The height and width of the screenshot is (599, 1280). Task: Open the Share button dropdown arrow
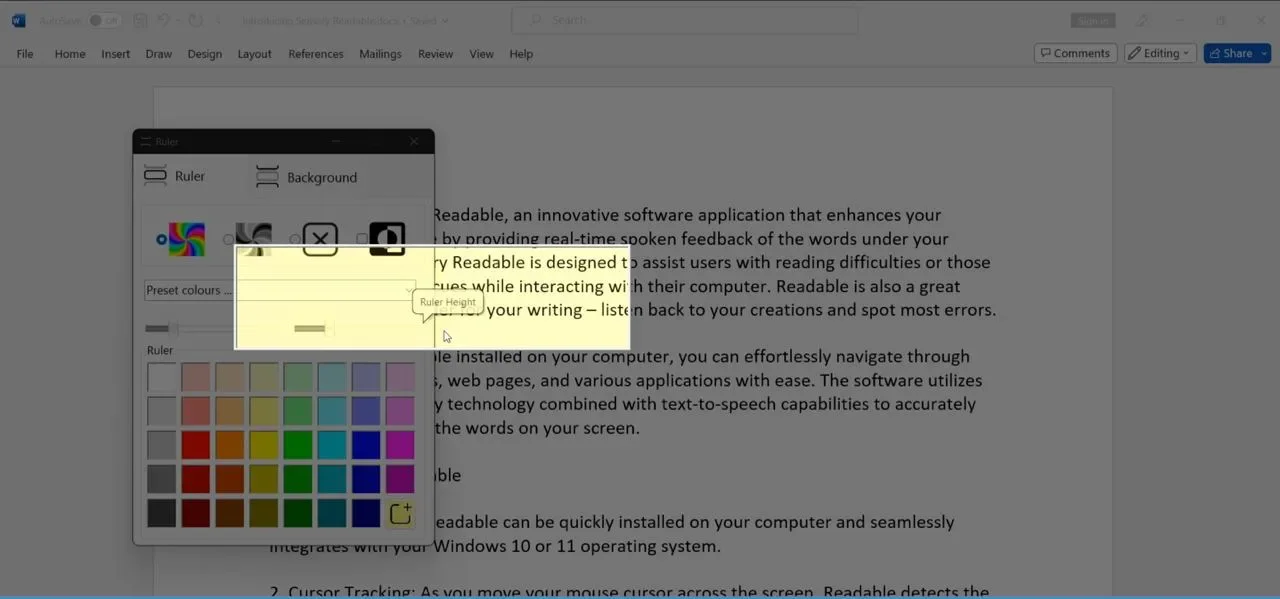point(1265,53)
